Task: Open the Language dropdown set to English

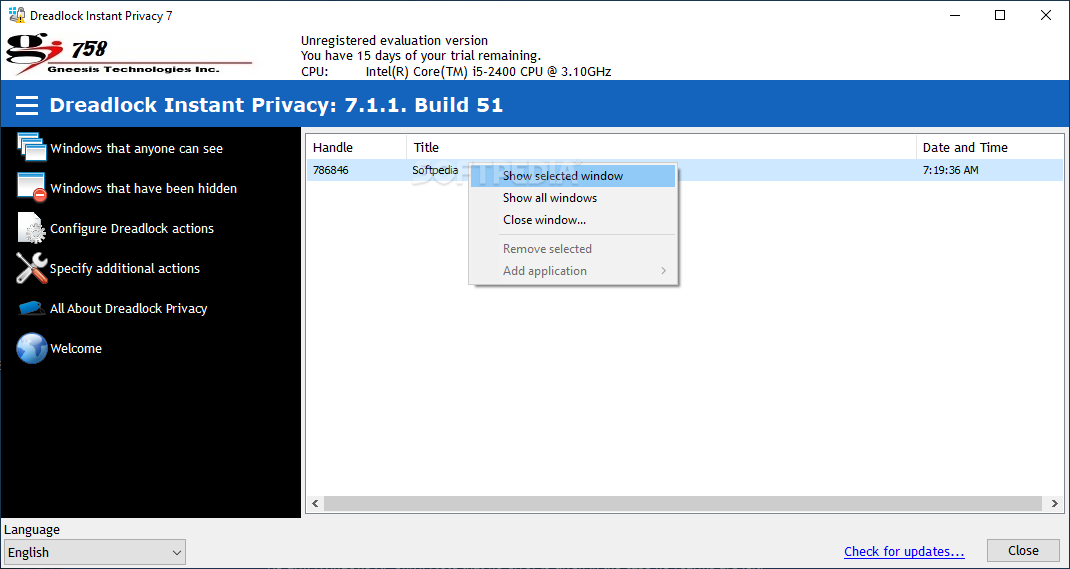Action: 94,553
